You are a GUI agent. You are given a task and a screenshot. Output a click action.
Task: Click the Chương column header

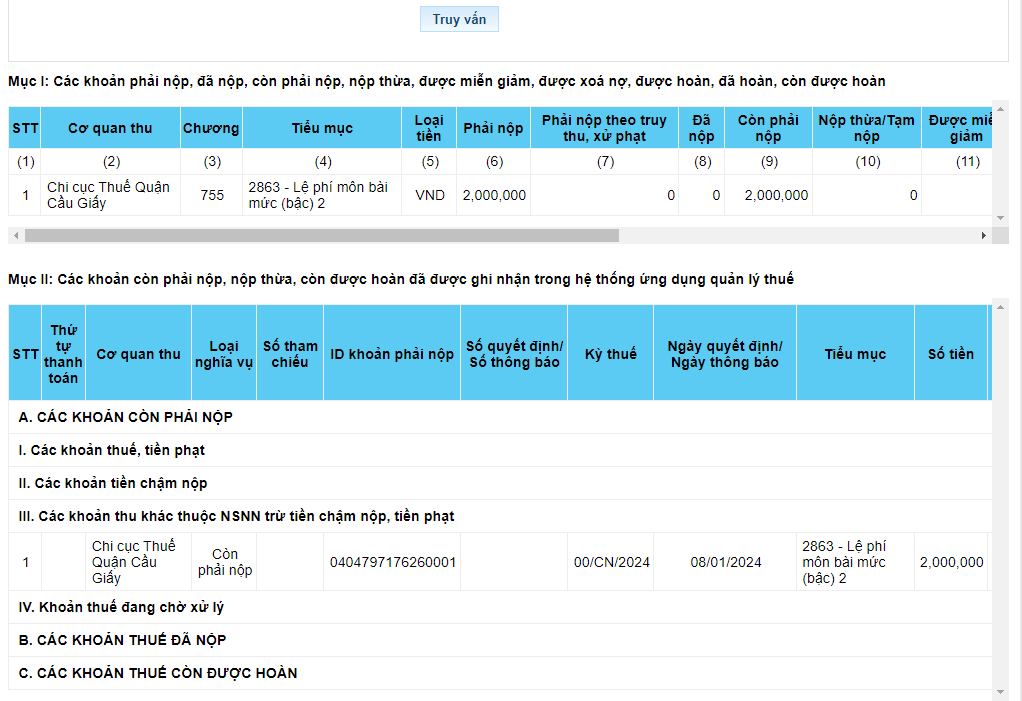(211, 128)
